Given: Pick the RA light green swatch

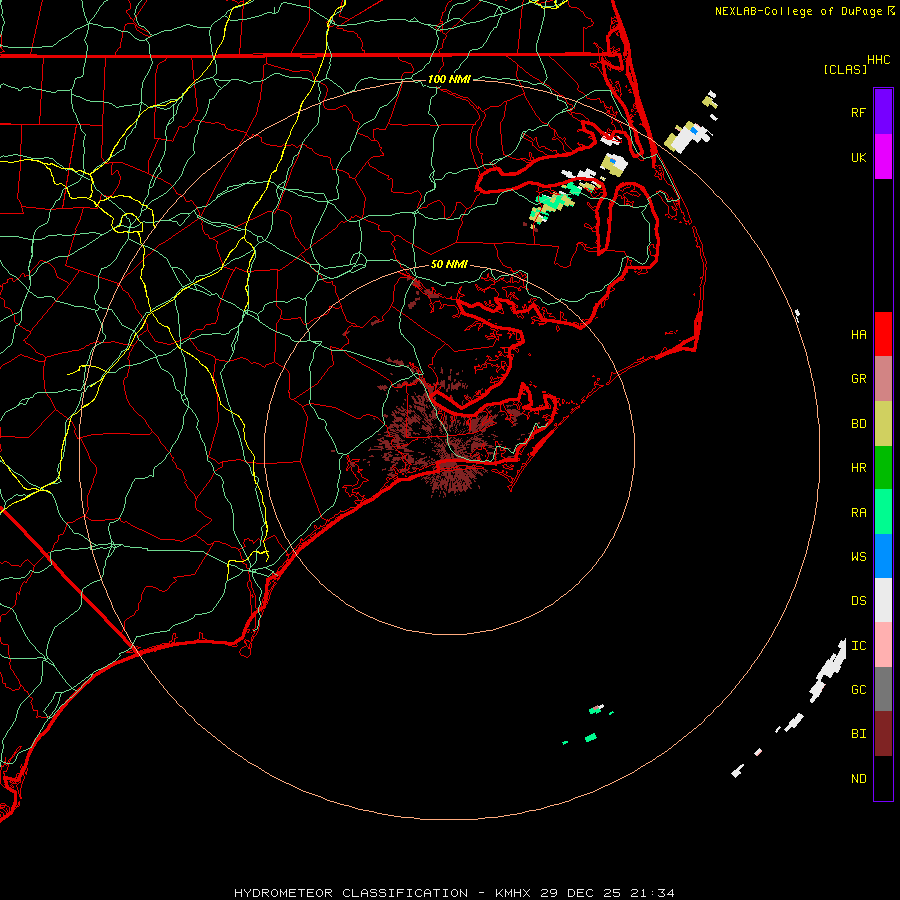Looking at the screenshot, I should (x=883, y=512).
